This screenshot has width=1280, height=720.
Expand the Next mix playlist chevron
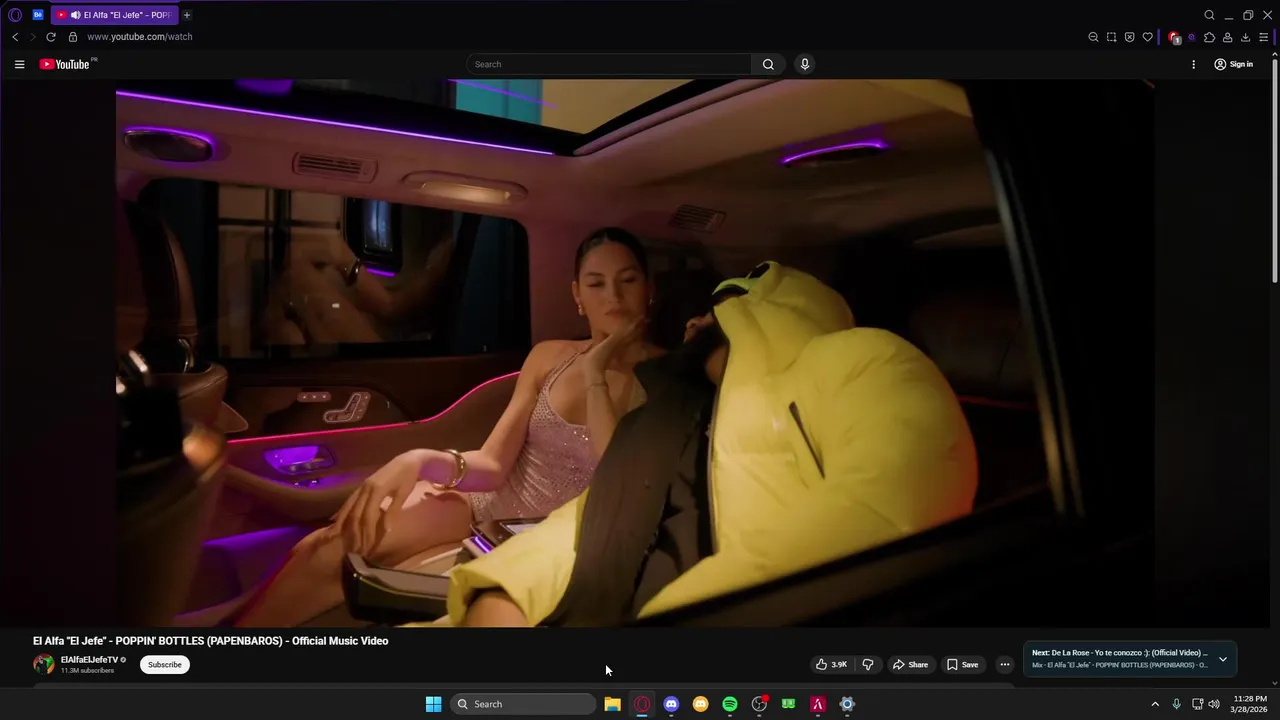1222,659
